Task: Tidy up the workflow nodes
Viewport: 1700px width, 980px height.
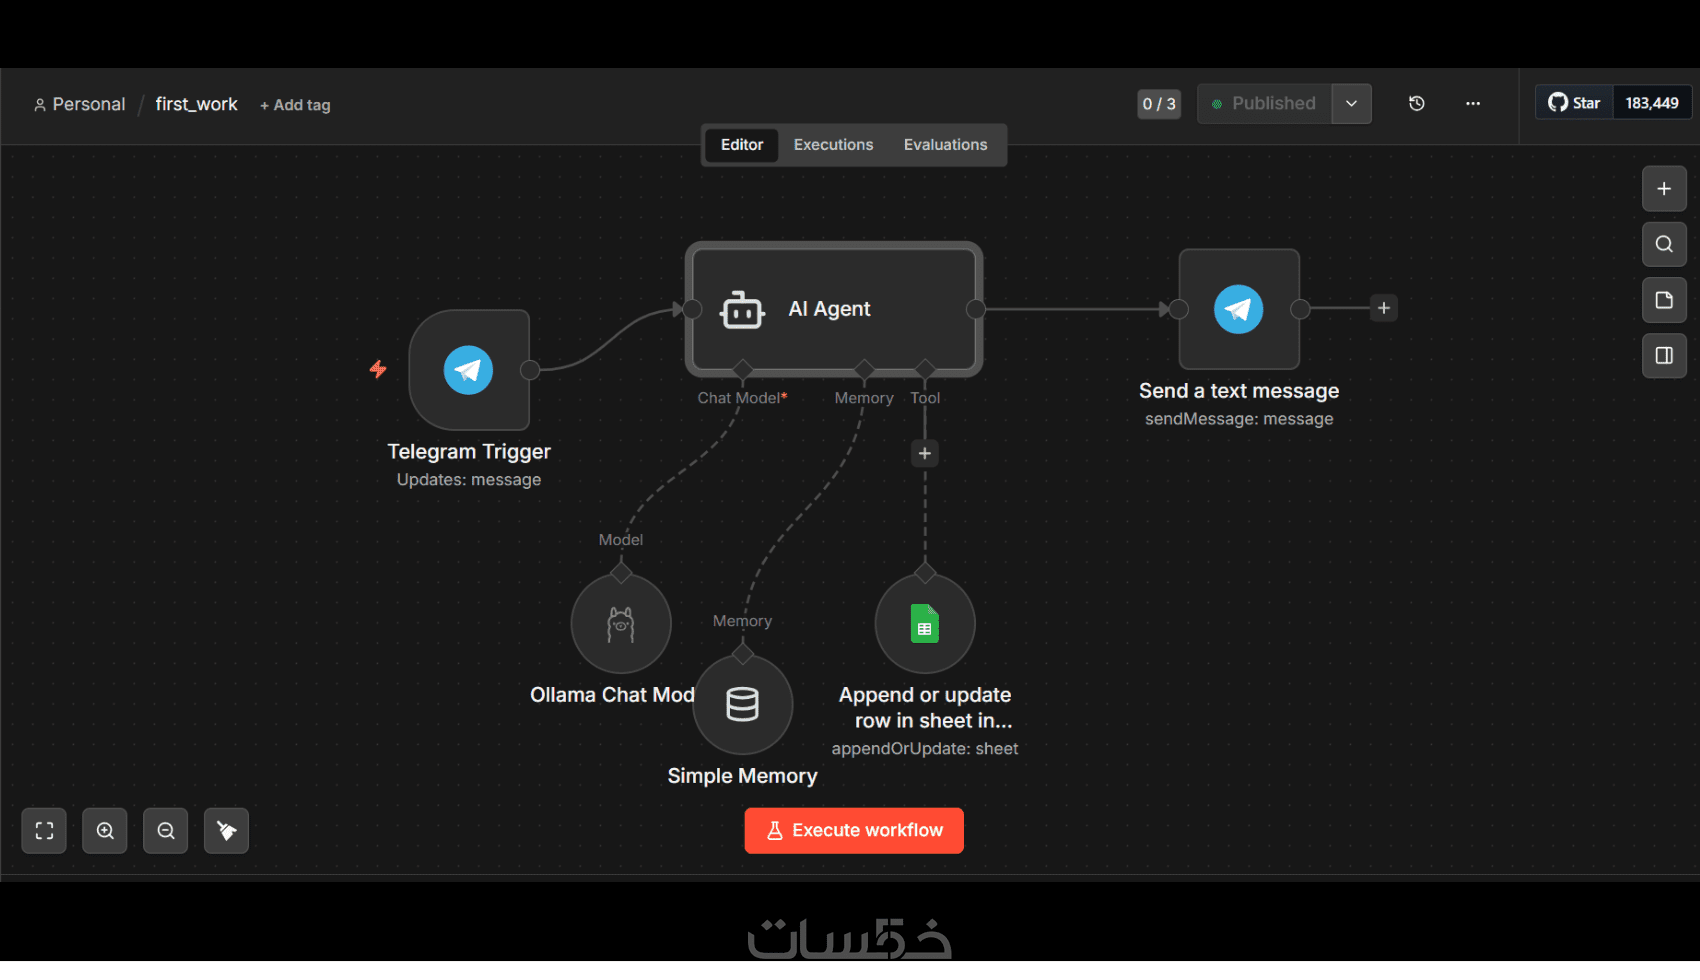Action: 226,831
